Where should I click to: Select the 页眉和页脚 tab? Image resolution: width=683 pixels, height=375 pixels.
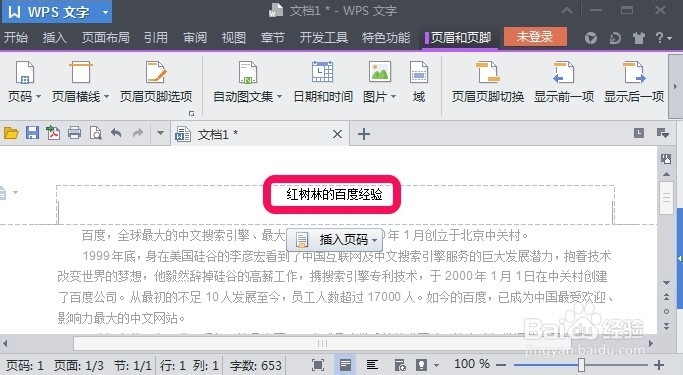pyautogui.click(x=460, y=38)
